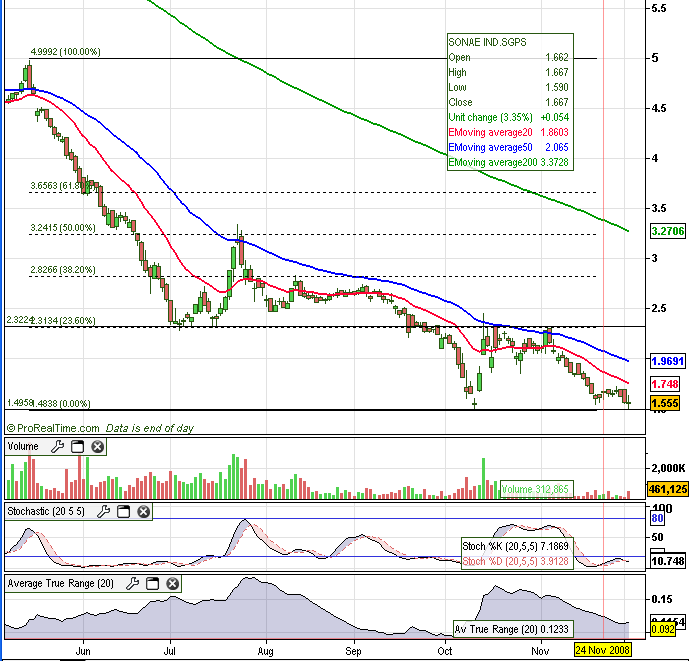Open Volume indicator settings wrench

click(57, 447)
